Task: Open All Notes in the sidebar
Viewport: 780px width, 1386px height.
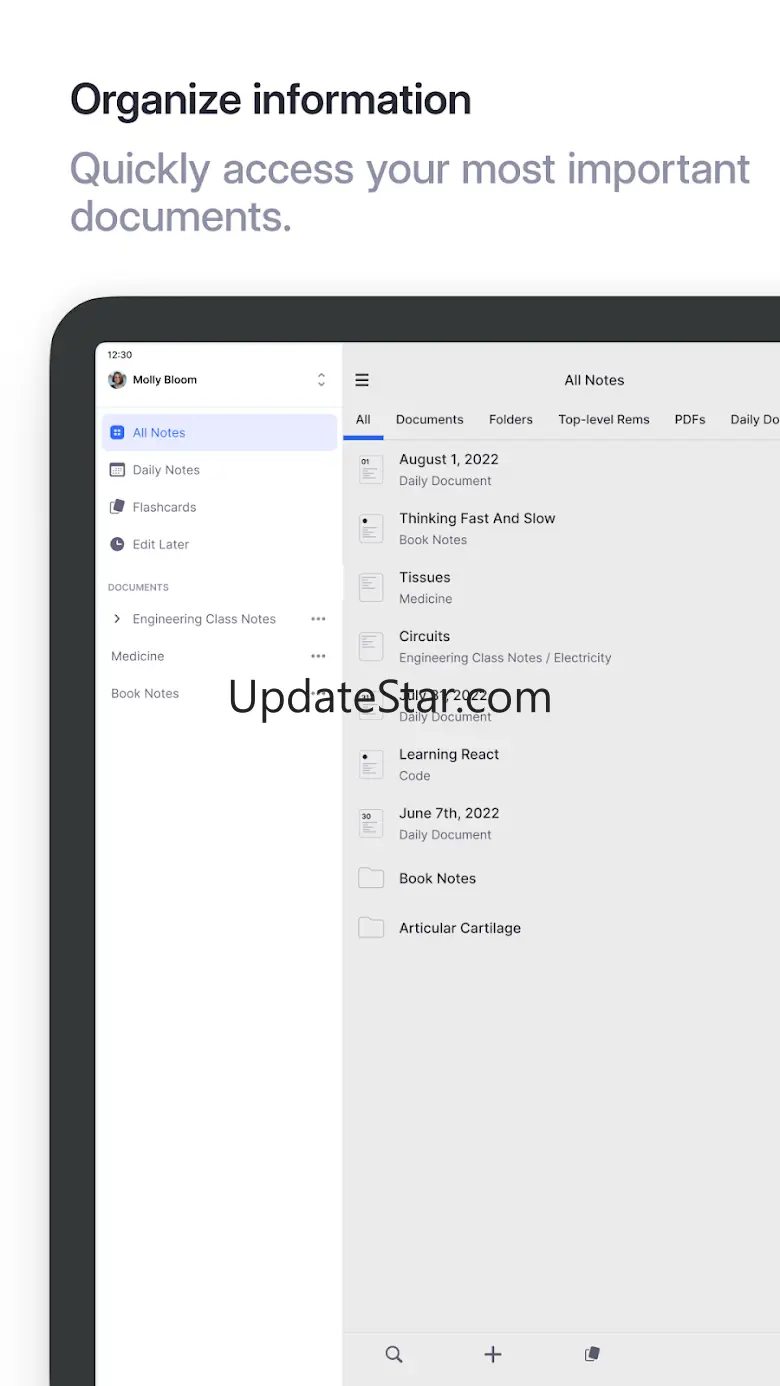Action: click(219, 433)
